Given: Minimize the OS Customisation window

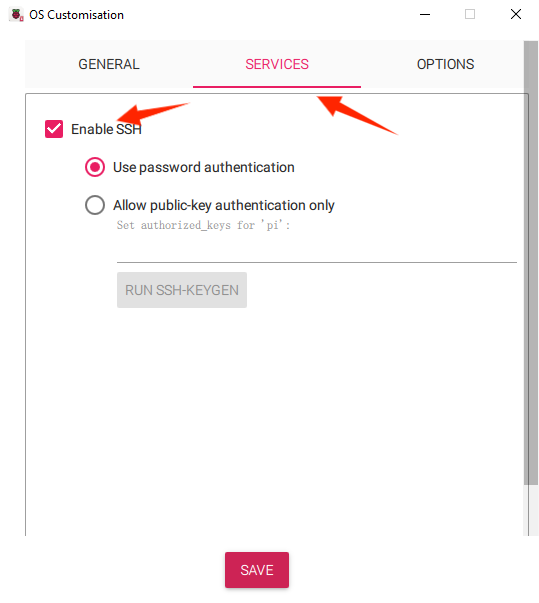Looking at the screenshot, I should pyautogui.click(x=425, y=15).
